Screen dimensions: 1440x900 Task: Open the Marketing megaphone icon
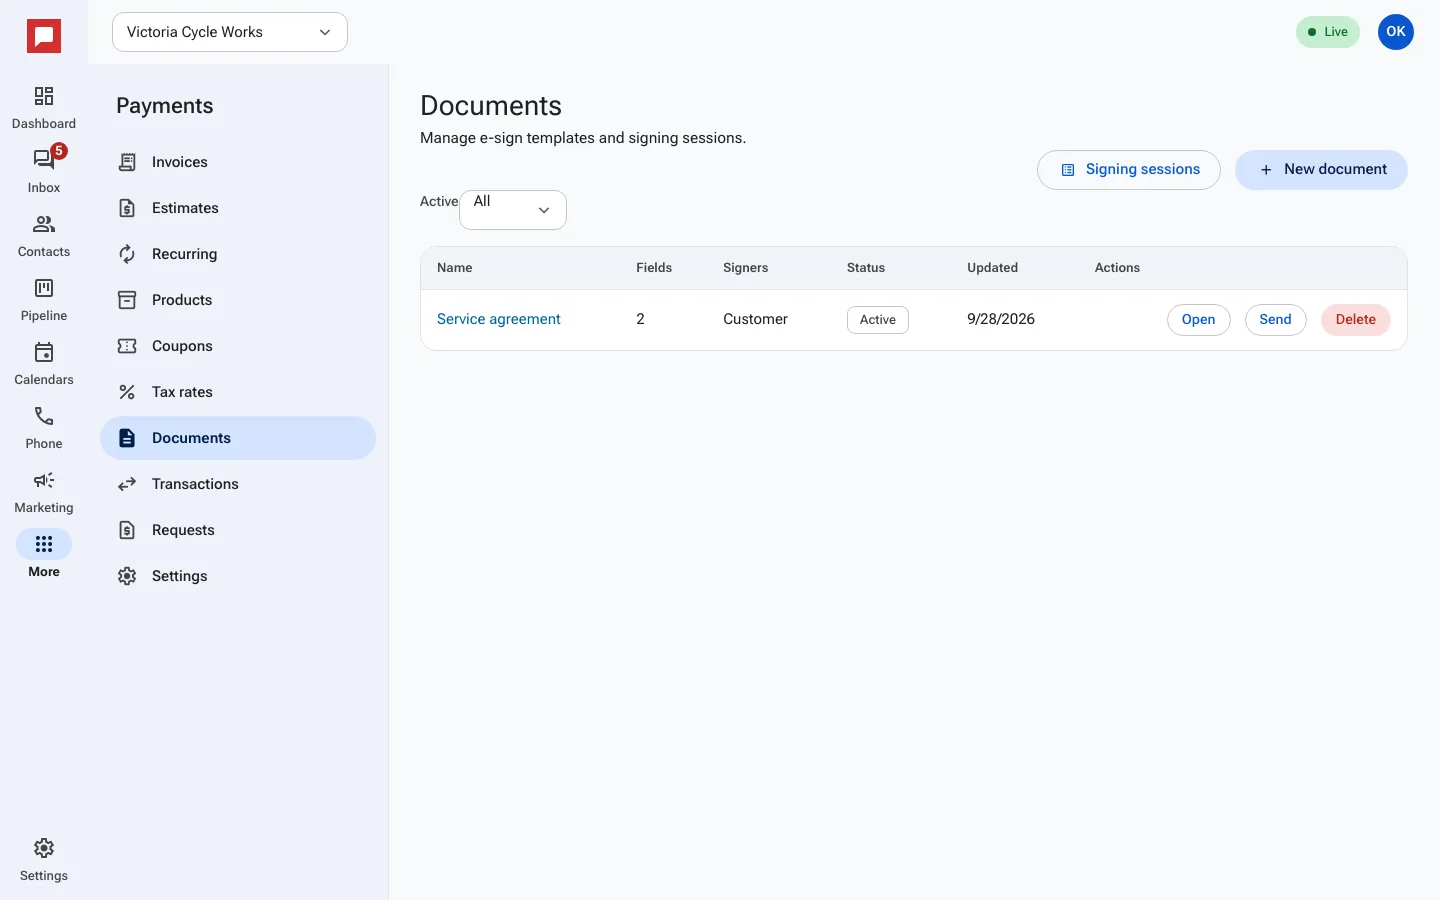coord(44,480)
